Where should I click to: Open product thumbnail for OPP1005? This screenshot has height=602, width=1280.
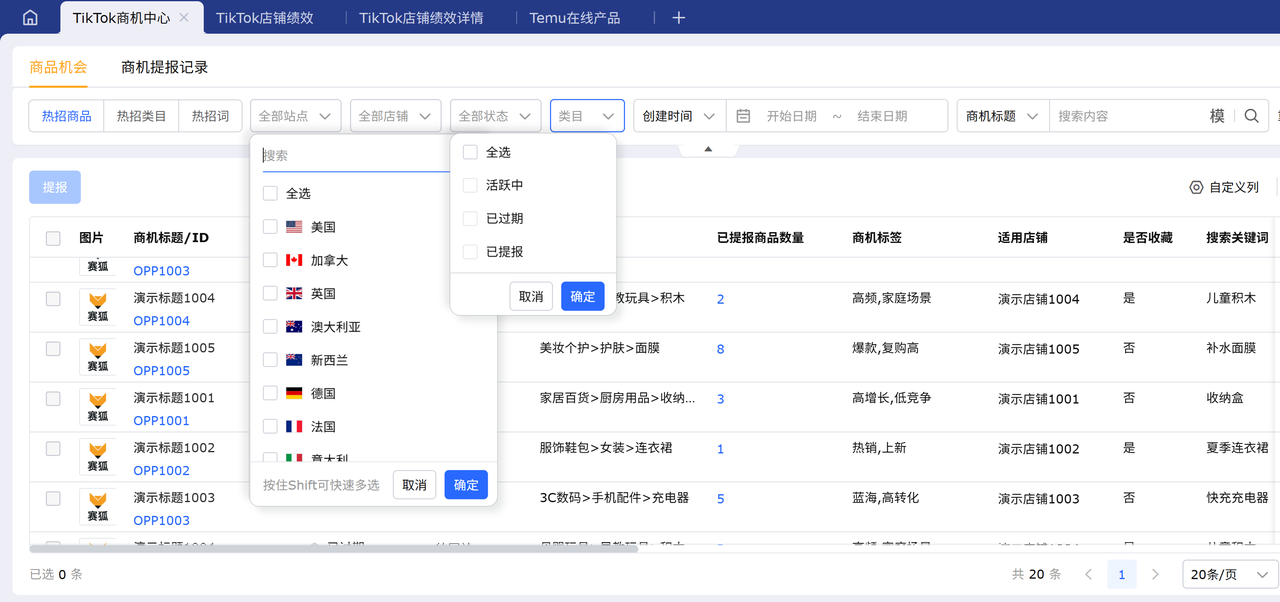tap(98, 356)
